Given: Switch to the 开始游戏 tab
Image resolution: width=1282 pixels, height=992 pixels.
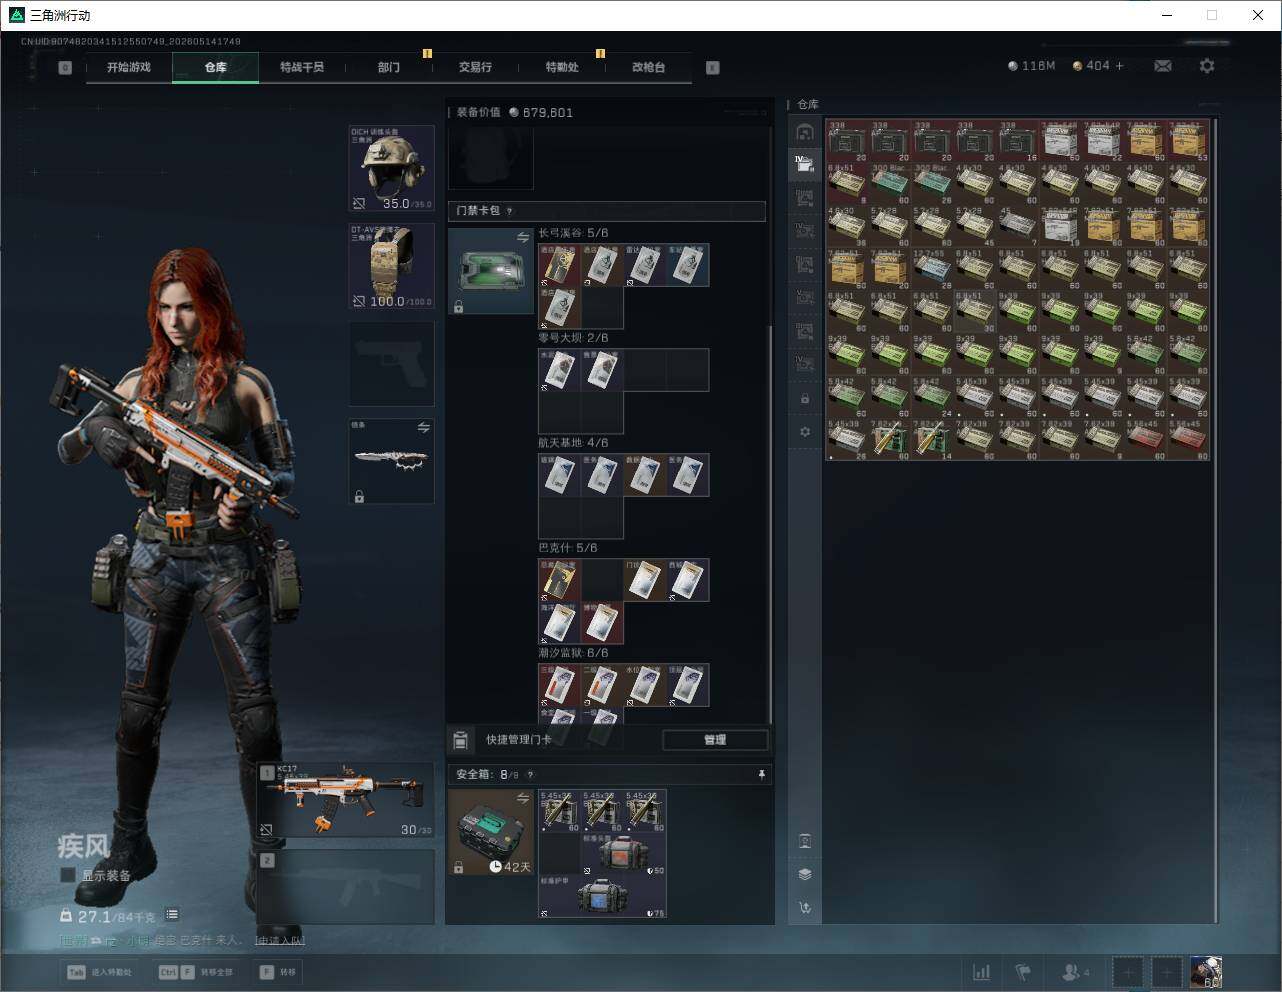Looking at the screenshot, I should pos(129,67).
